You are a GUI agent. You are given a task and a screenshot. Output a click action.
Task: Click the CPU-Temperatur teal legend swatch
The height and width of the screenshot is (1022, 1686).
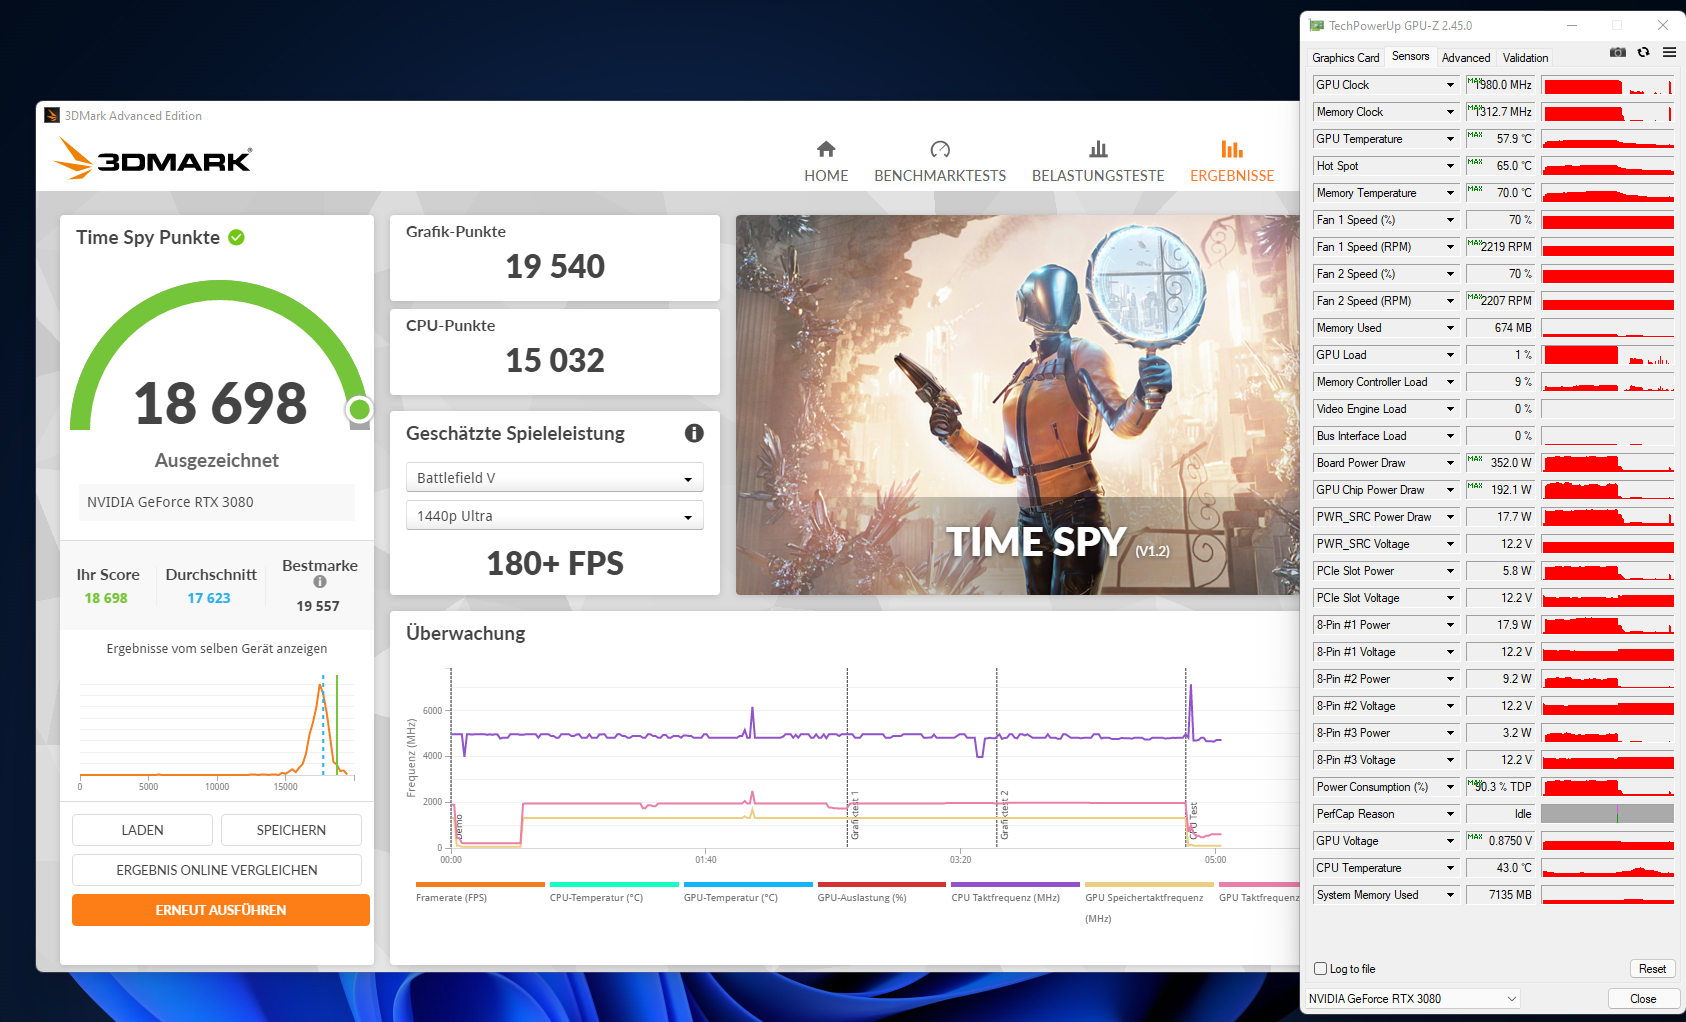pyautogui.click(x=614, y=884)
